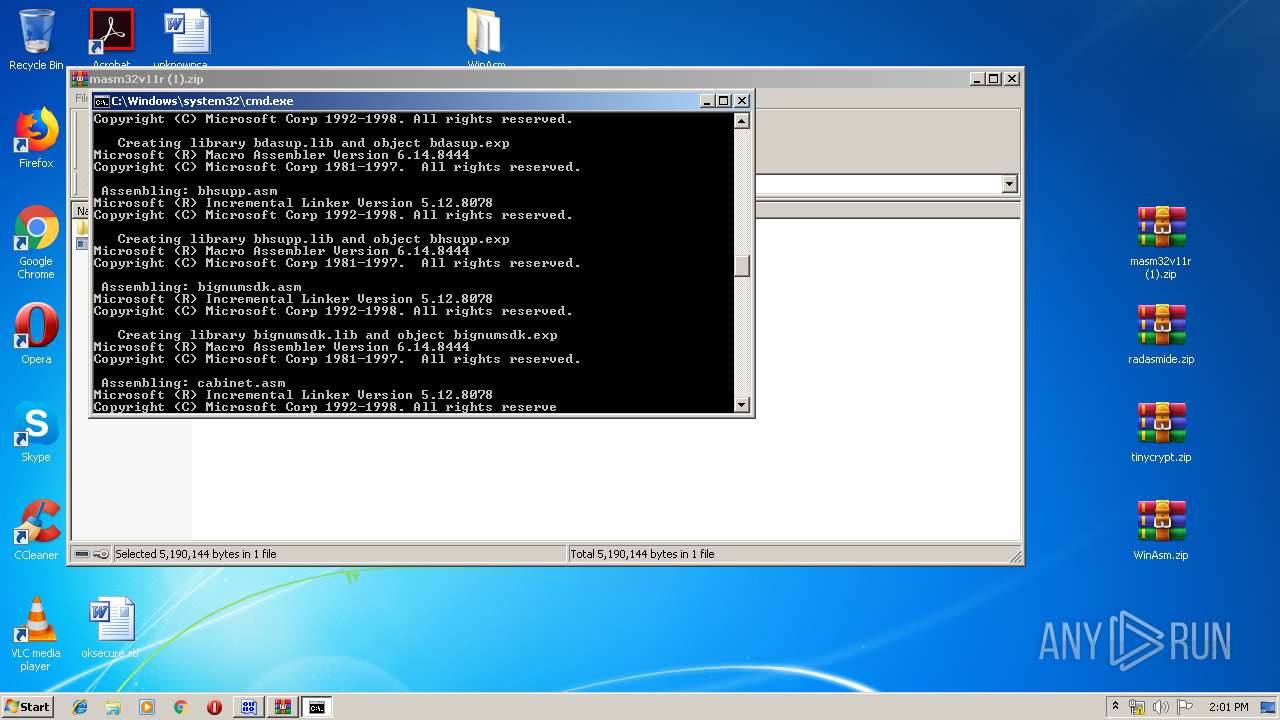Image resolution: width=1280 pixels, height=720 pixels.
Task: Switch to cmd.exe taskbar button
Action: (x=316, y=707)
